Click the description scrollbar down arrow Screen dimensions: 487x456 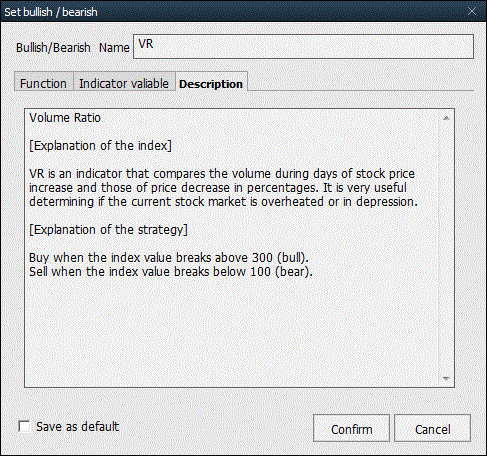[x=446, y=378]
